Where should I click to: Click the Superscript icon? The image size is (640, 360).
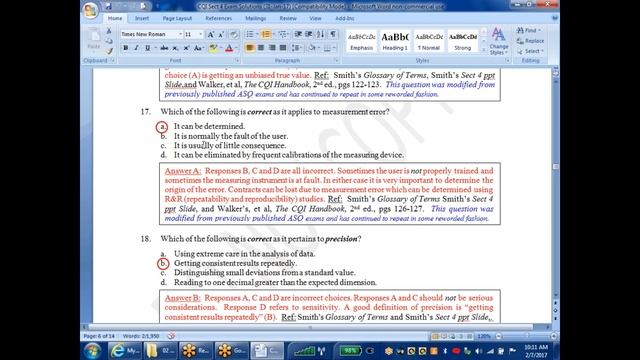pyautogui.click(x=186, y=48)
